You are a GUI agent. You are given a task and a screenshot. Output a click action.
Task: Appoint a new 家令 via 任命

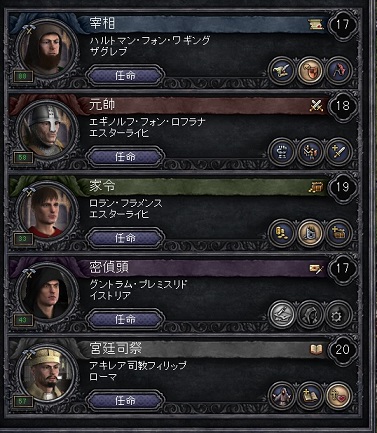(125, 238)
